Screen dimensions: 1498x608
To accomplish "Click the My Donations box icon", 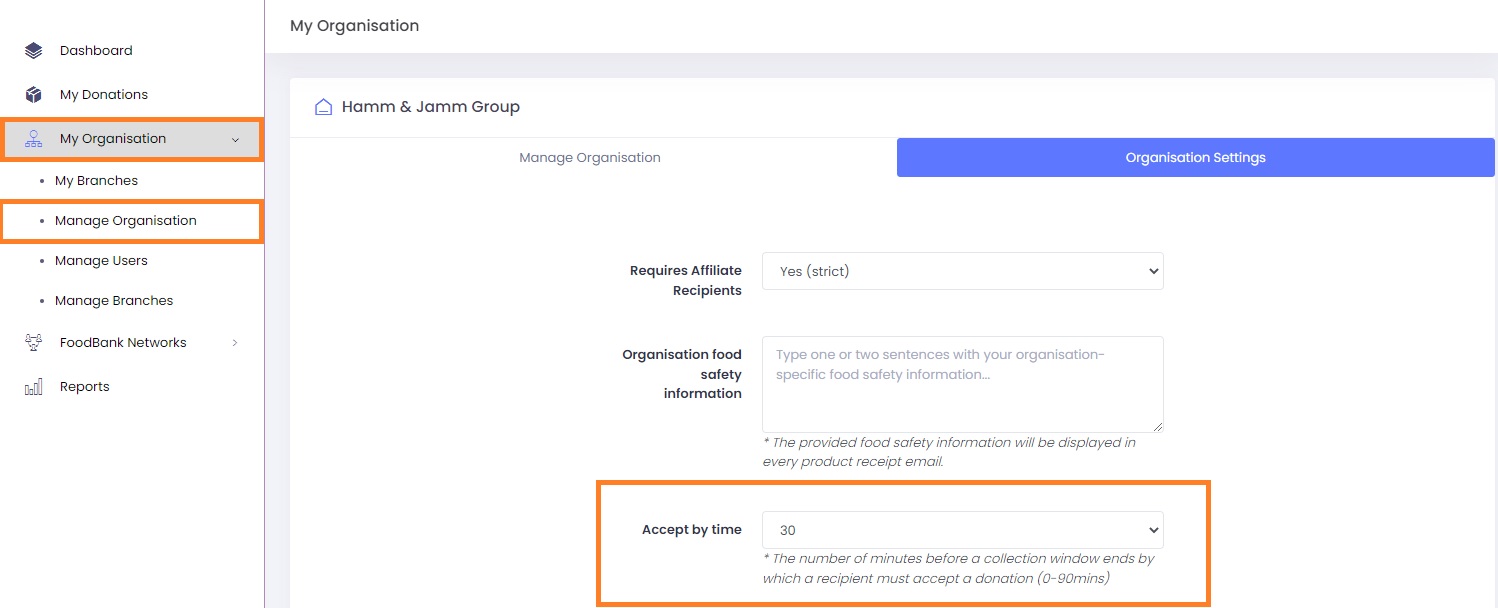I will tap(34, 95).
